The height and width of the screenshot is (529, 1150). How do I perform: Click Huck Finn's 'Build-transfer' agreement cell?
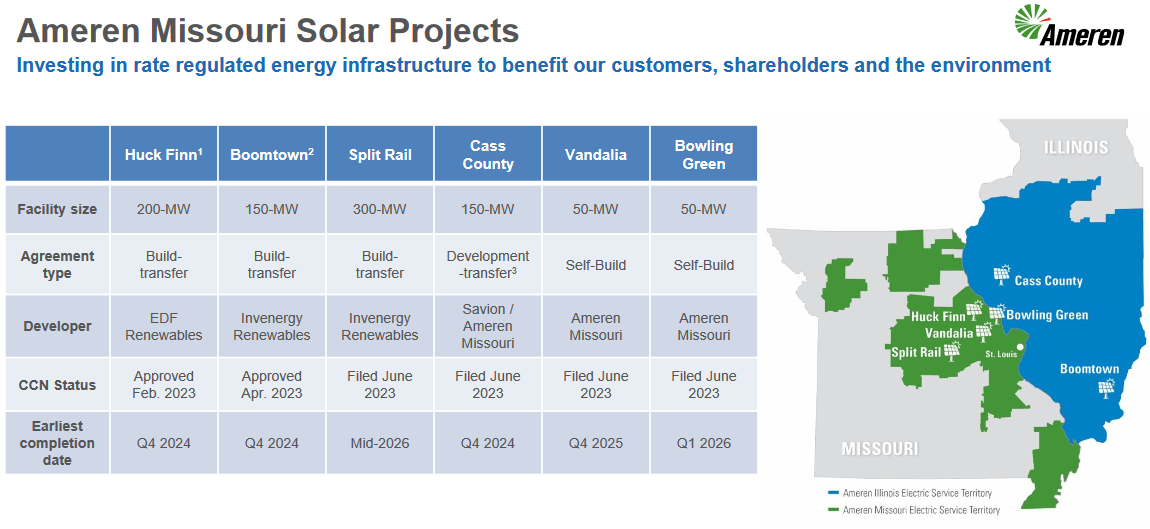point(164,265)
